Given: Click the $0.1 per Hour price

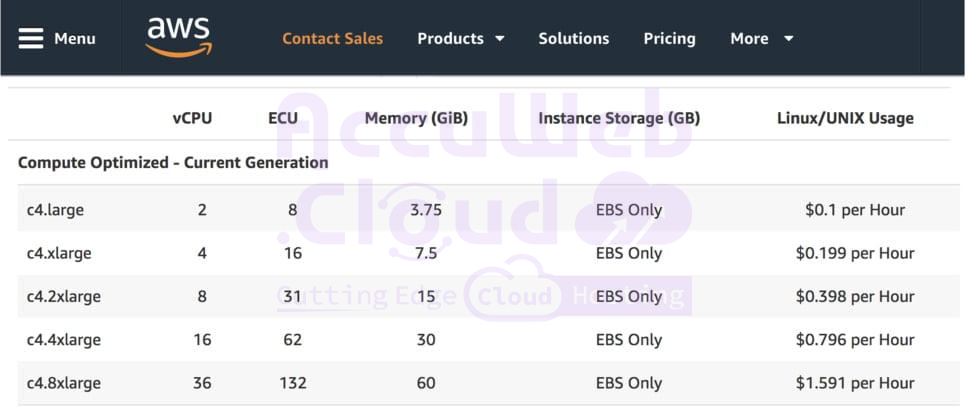Looking at the screenshot, I should point(855,210).
